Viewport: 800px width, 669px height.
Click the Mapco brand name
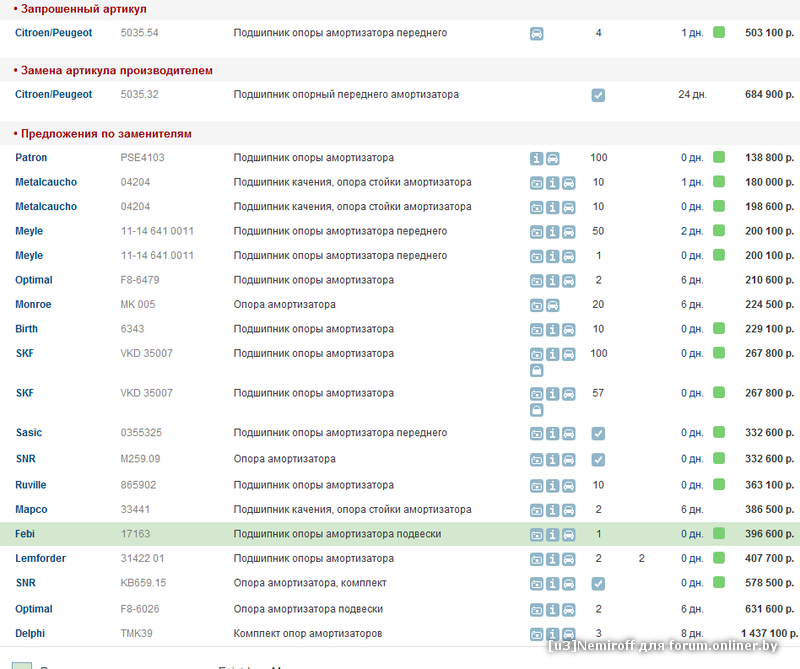31,509
